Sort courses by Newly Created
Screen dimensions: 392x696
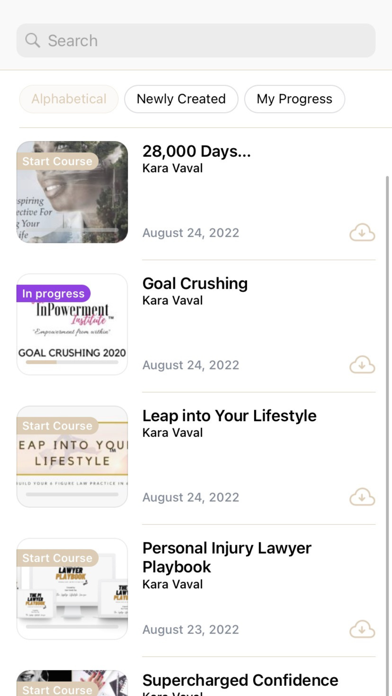click(181, 99)
